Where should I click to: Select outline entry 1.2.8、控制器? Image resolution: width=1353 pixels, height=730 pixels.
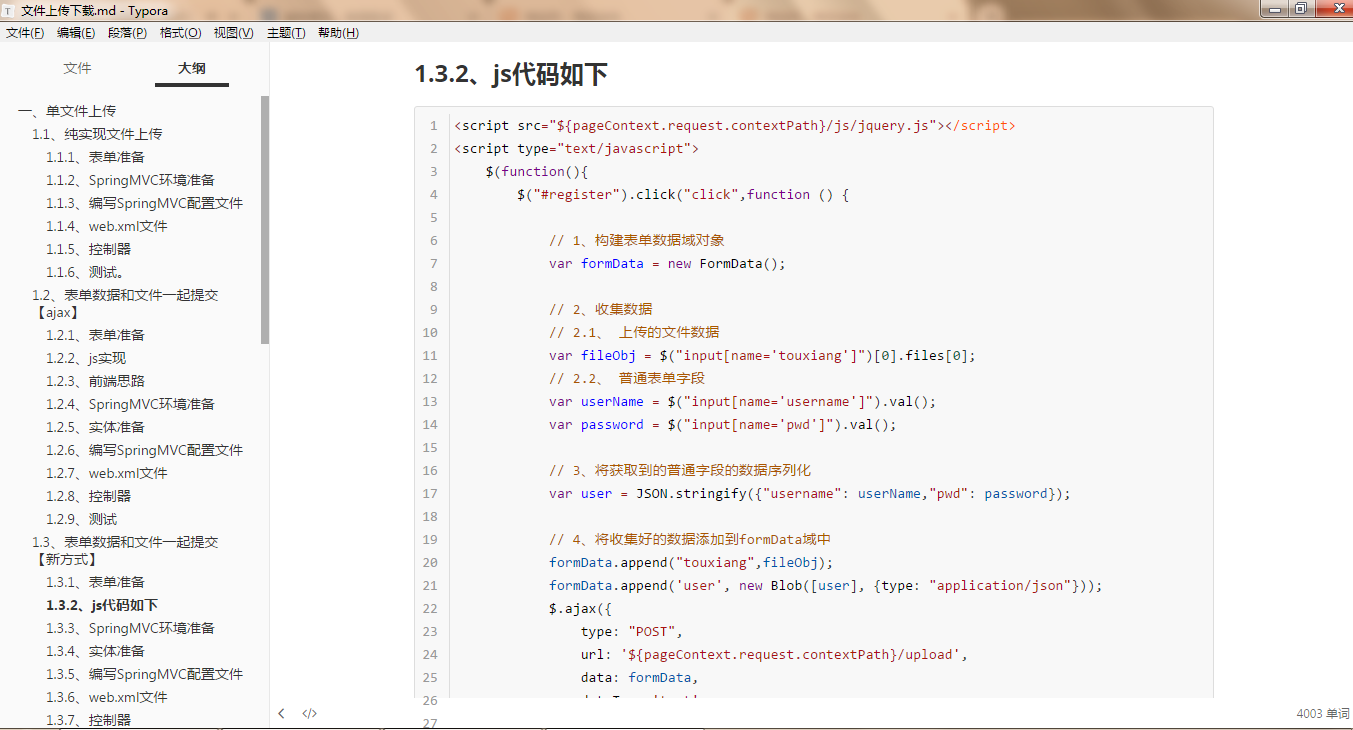coord(88,496)
